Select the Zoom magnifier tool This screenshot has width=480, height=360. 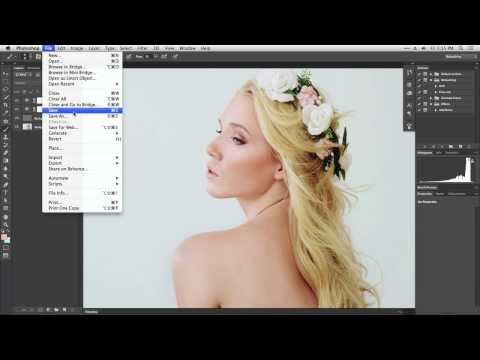point(5,225)
